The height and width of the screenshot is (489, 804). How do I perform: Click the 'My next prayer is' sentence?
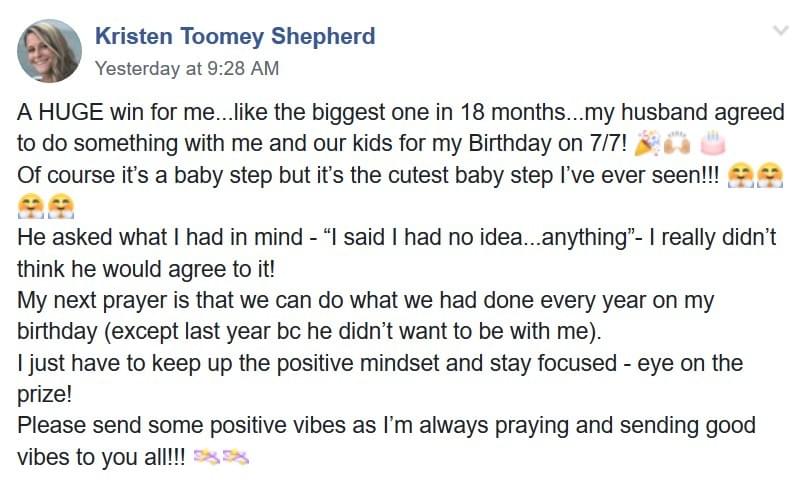coord(365,316)
